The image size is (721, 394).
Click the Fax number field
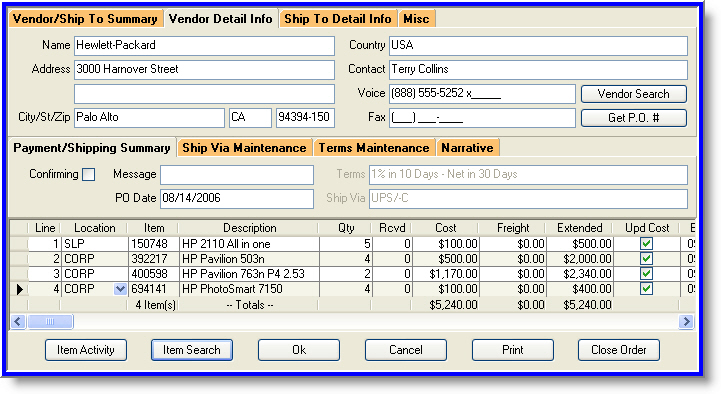click(482, 118)
